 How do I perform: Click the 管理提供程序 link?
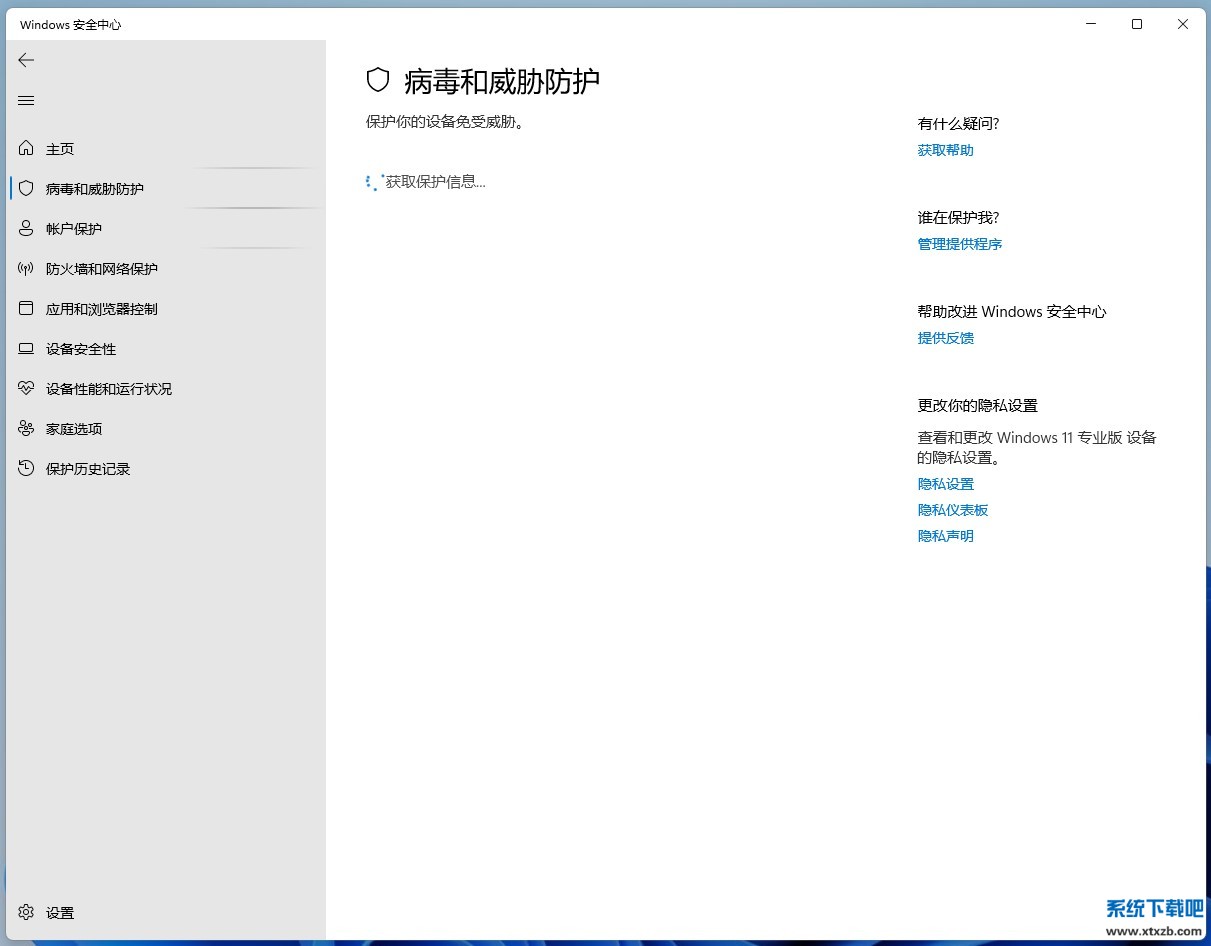tap(959, 244)
